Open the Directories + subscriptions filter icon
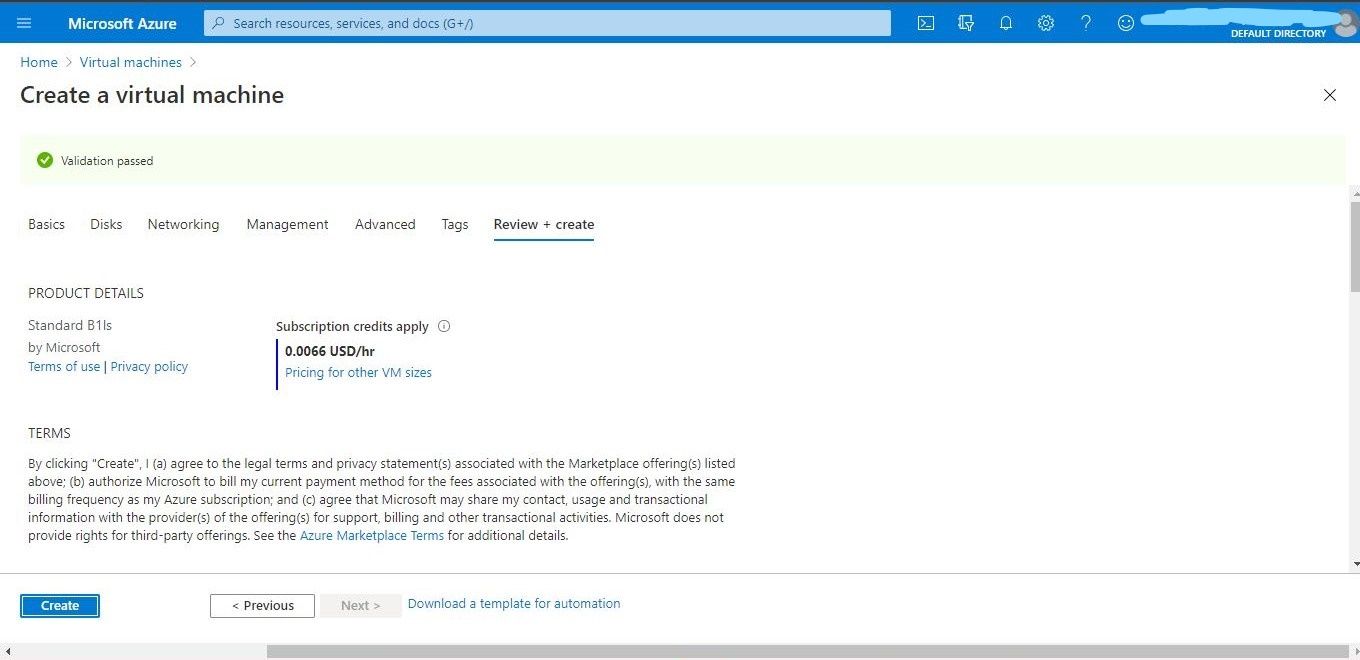The width and height of the screenshot is (1360, 660). pyautogui.click(x=965, y=22)
